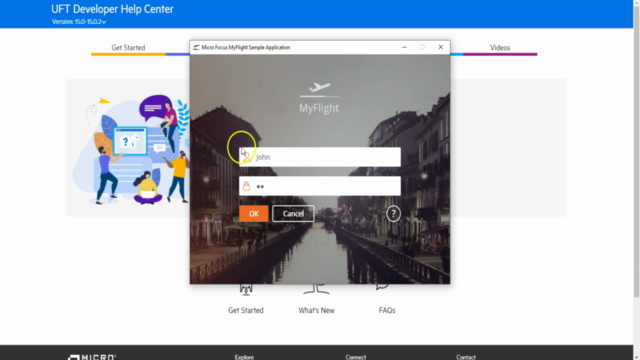Click the Cancel button in MyFlight login
This screenshot has height=360, width=640.
tap(293, 213)
